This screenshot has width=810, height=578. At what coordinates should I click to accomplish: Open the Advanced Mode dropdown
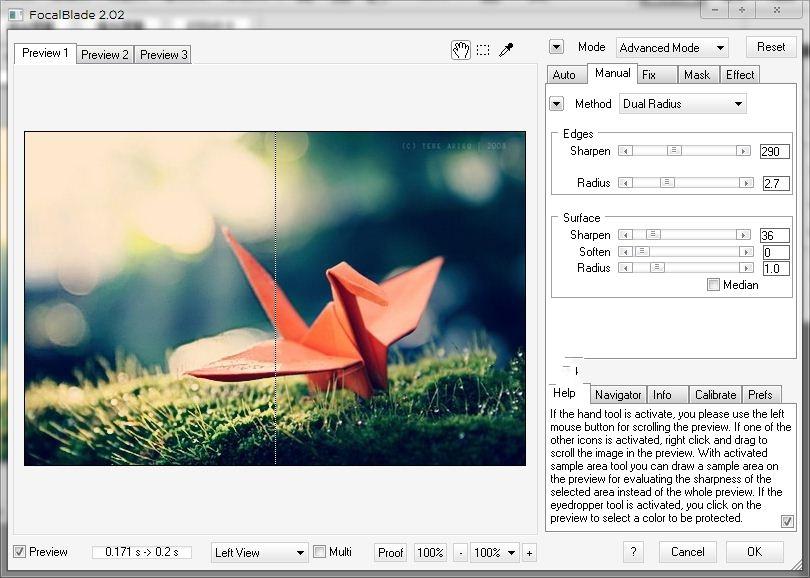(x=672, y=48)
